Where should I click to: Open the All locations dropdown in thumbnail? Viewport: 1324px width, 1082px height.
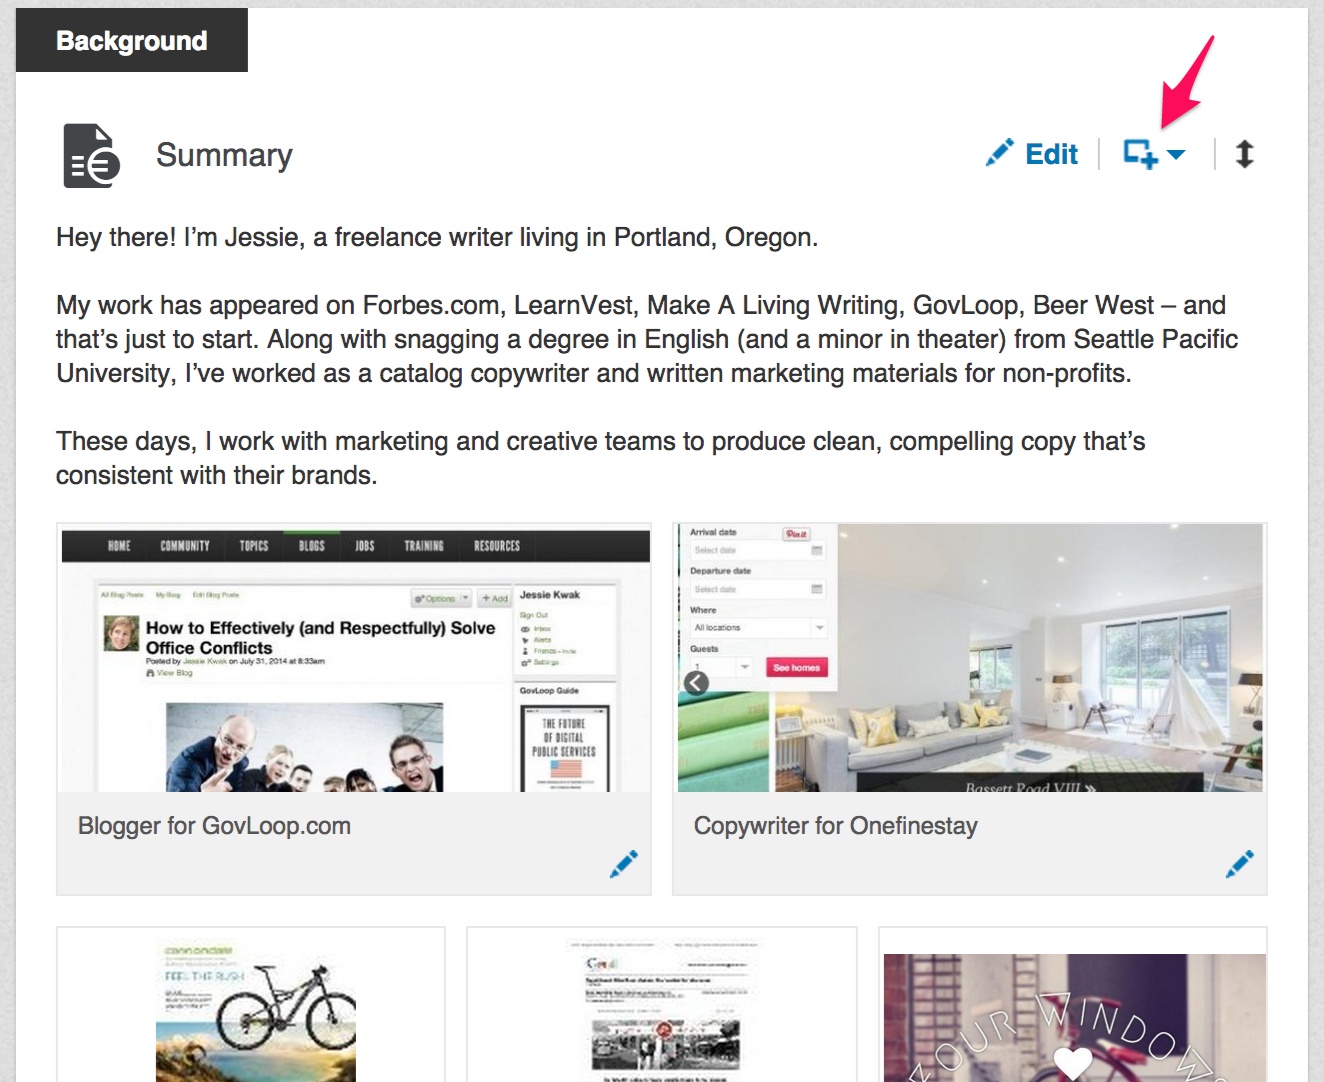point(758,628)
